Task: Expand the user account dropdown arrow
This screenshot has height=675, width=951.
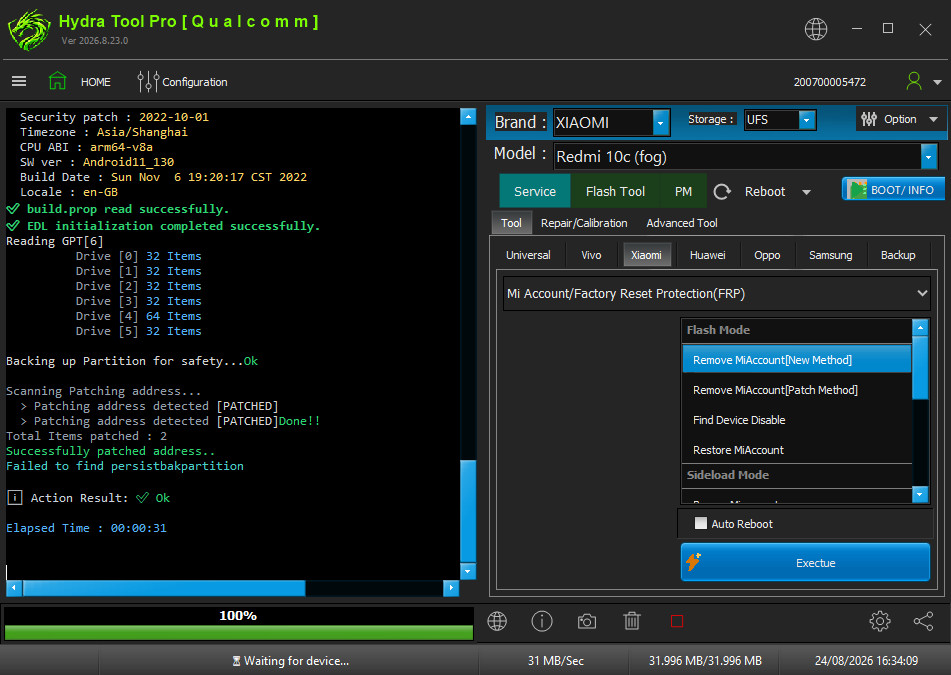Action: point(937,82)
